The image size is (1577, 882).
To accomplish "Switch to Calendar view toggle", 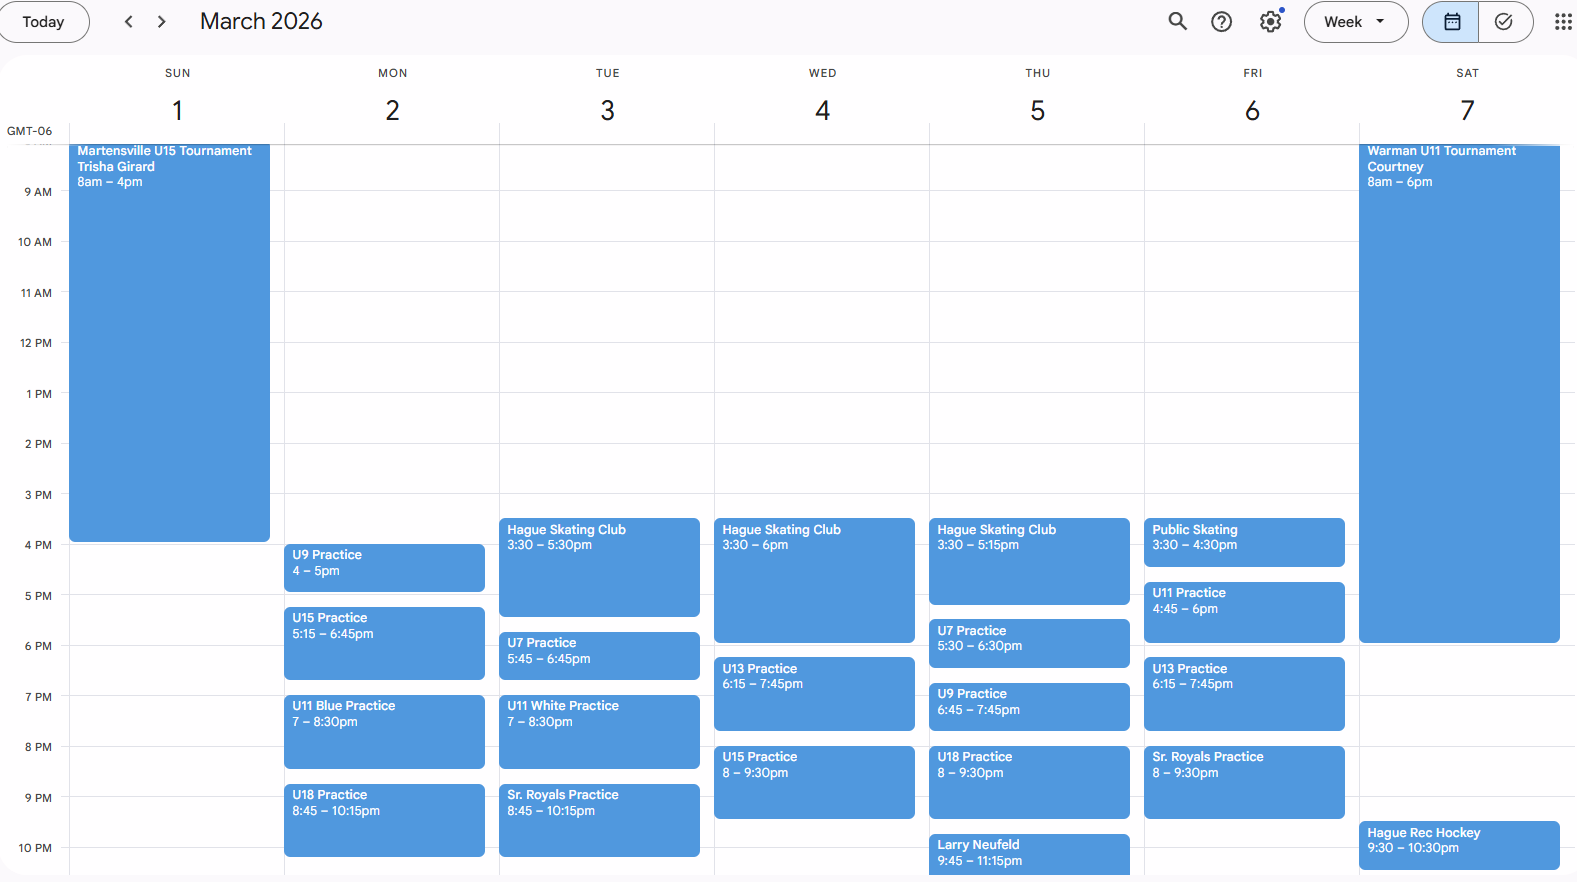I will [1451, 22].
